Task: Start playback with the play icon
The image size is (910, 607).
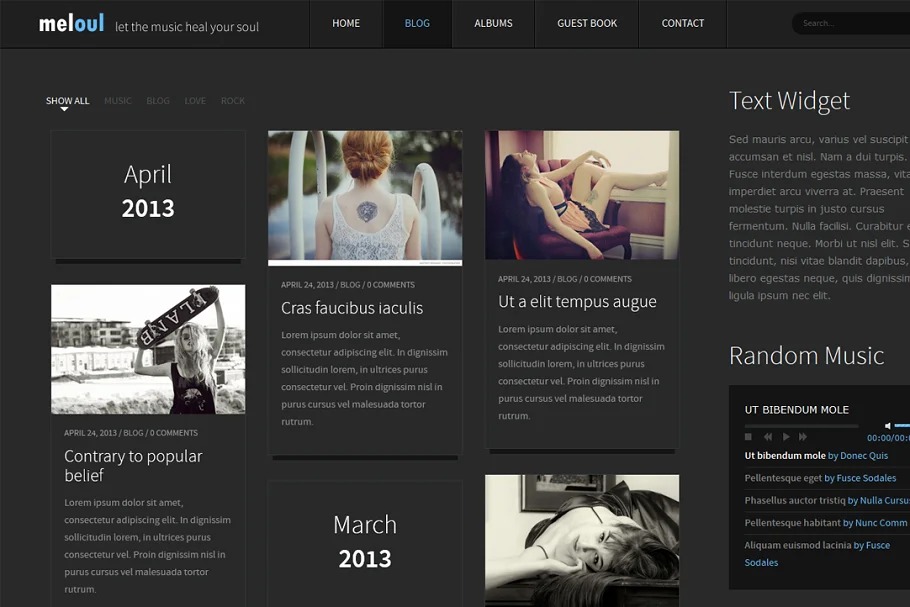Action: (786, 437)
